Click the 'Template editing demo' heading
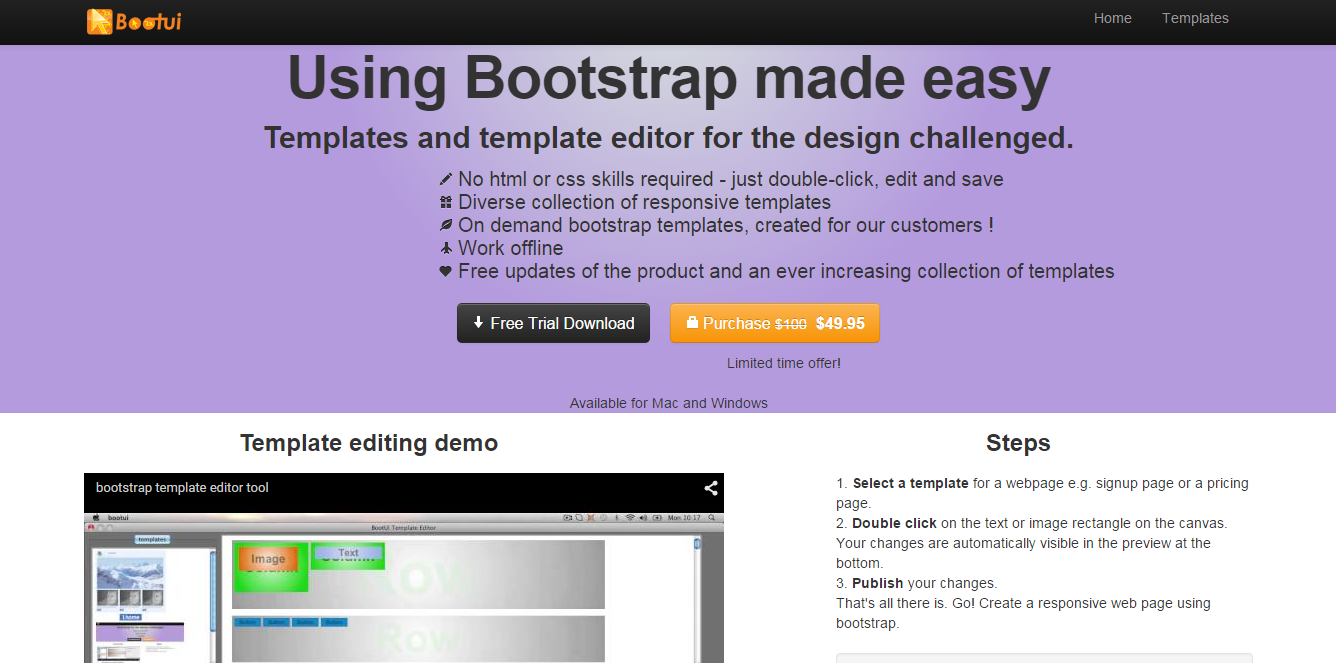1336x663 pixels. click(x=369, y=443)
